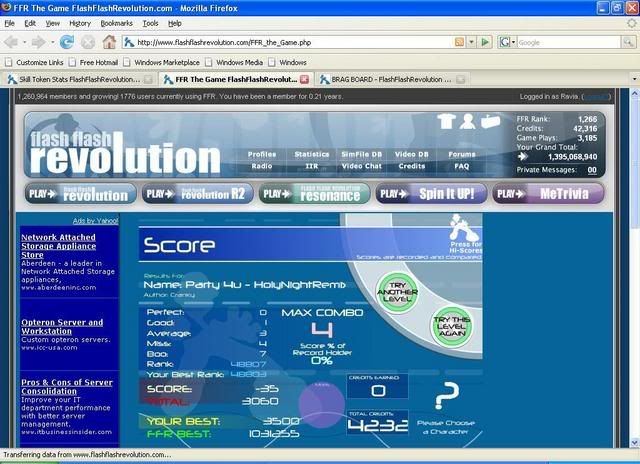Viewport: 640px width, 464px height.
Task: Open the search engine selector dropdown
Action: [513, 42]
